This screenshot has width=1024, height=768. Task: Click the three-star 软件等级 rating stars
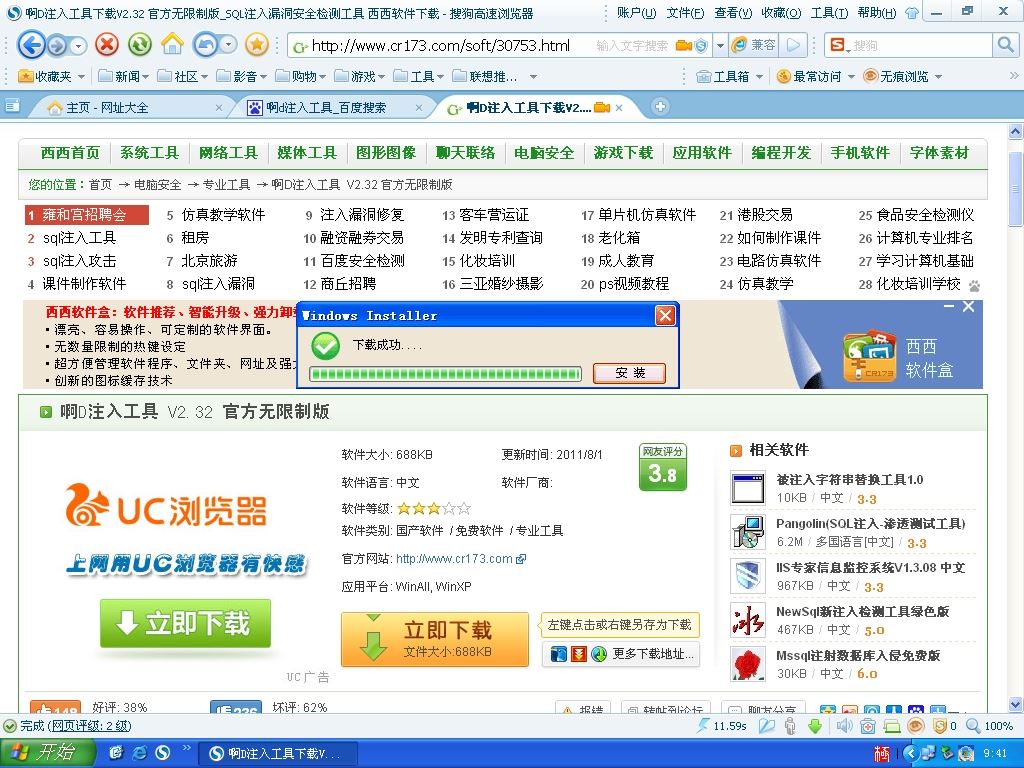click(434, 508)
